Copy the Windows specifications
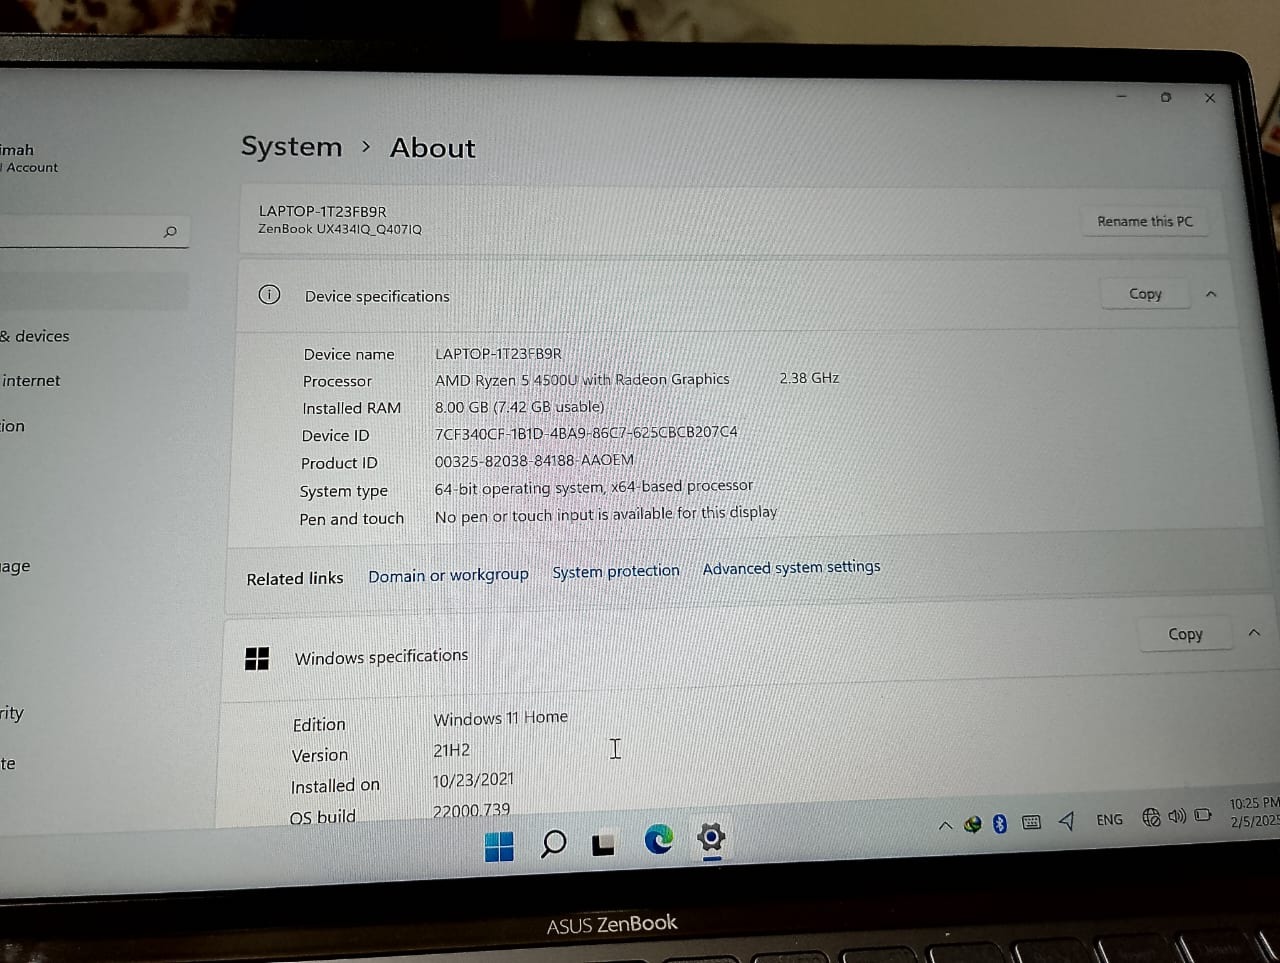The width and height of the screenshot is (1280, 963). click(x=1185, y=634)
